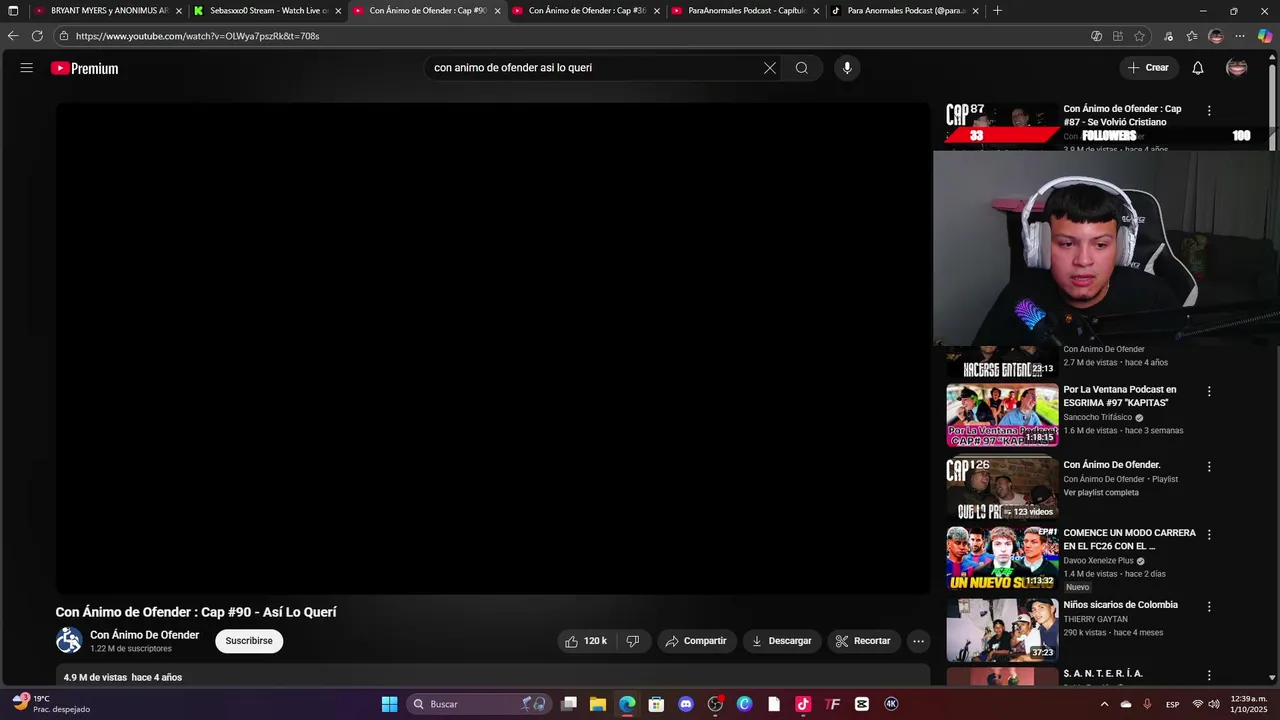
Task: Open Con Ánimo De Ofender channel avatar
Action: coord(69,640)
